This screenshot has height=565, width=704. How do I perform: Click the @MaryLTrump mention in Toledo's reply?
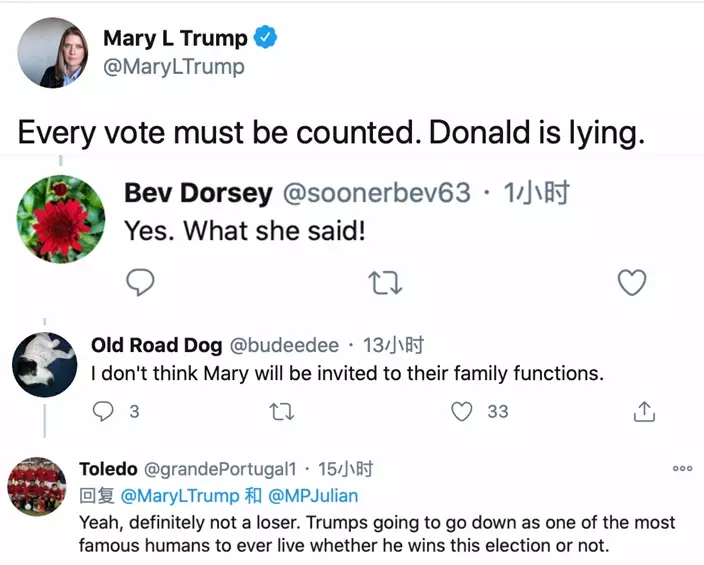tap(180, 495)
